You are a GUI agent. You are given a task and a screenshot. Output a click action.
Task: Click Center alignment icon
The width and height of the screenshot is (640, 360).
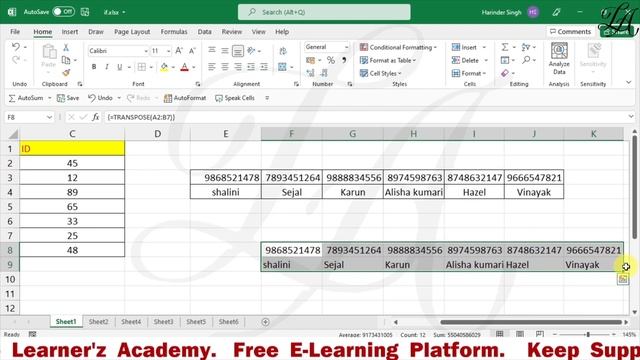tap(225, 67)
